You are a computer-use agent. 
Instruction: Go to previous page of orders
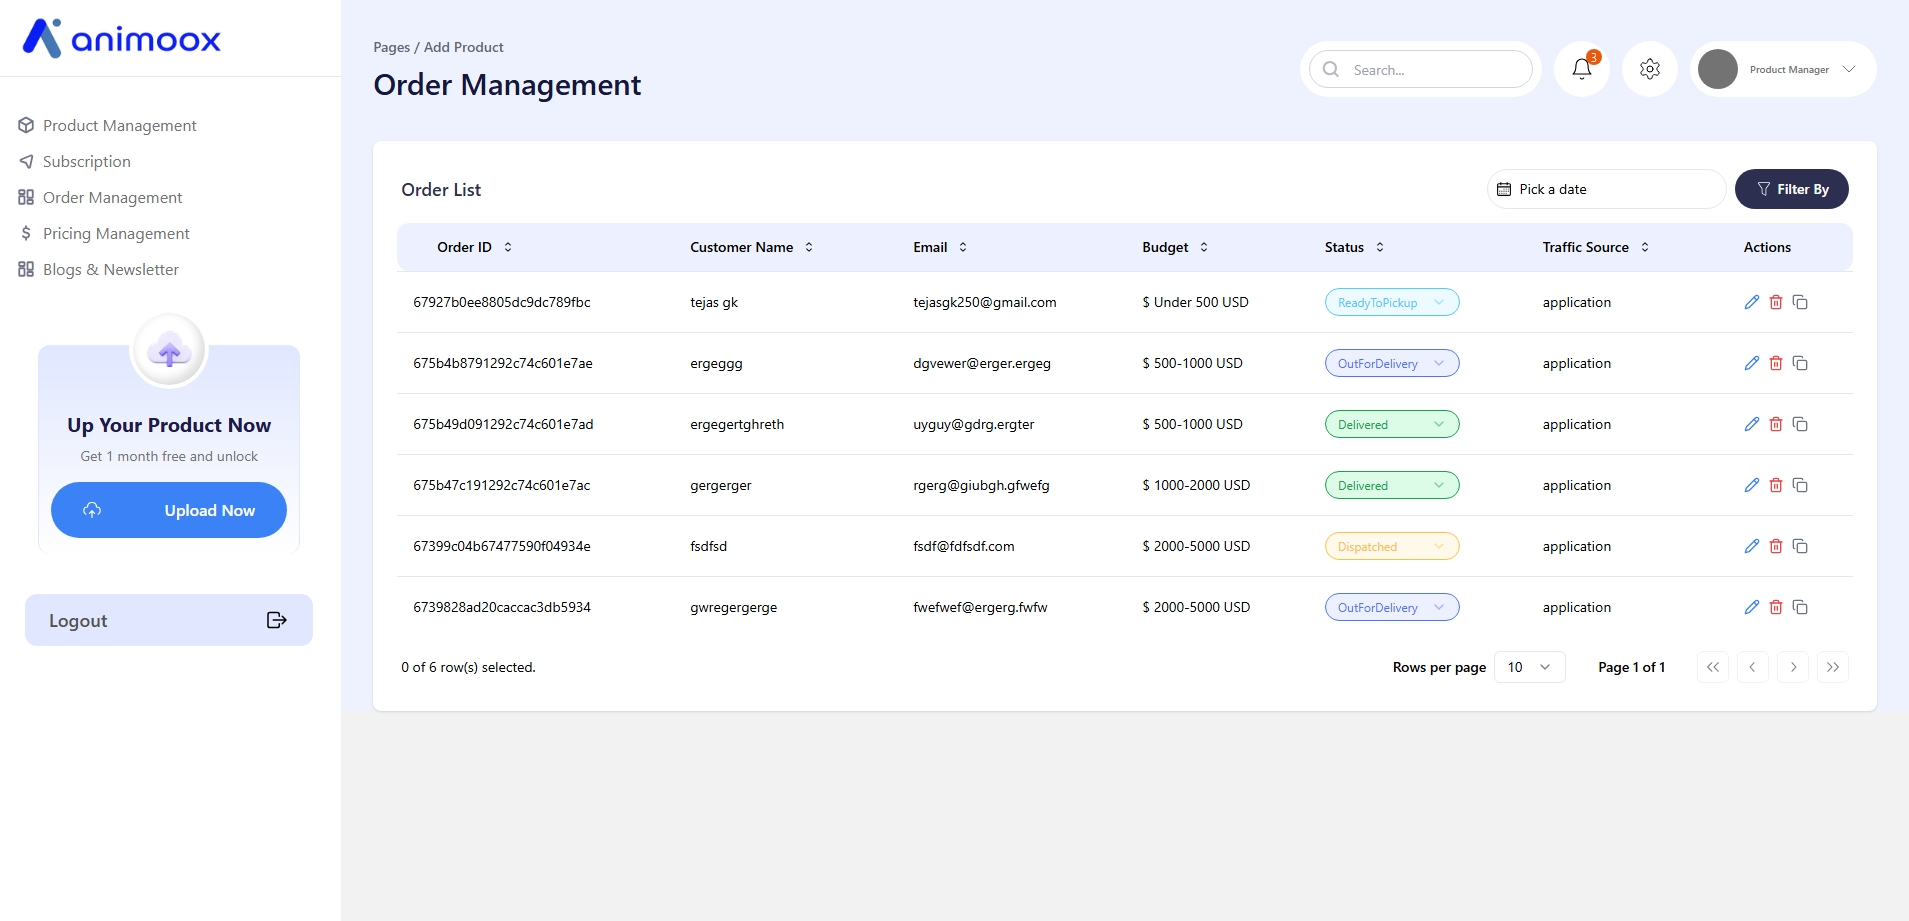(1753, 667)
